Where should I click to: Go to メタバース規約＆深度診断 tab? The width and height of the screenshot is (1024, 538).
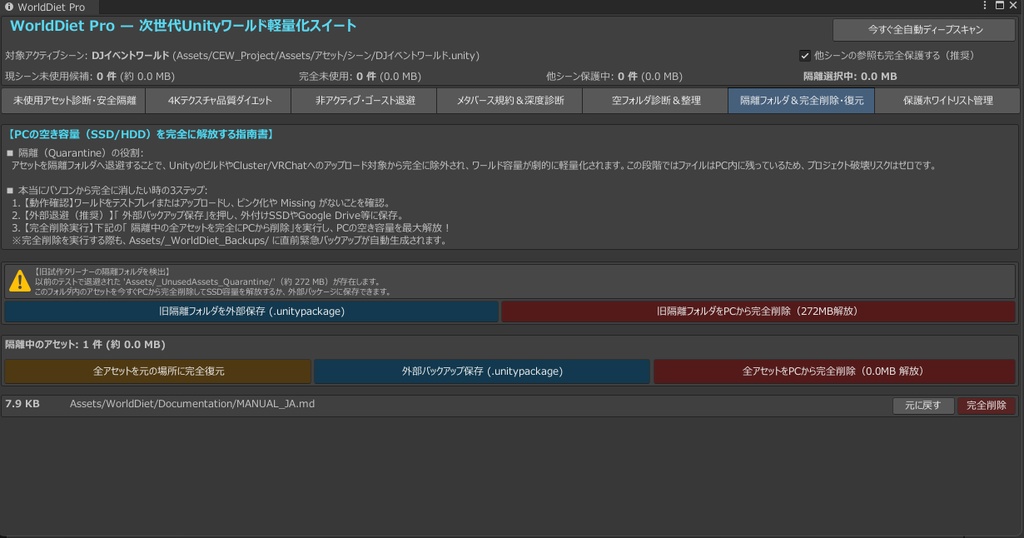[510, 101]
